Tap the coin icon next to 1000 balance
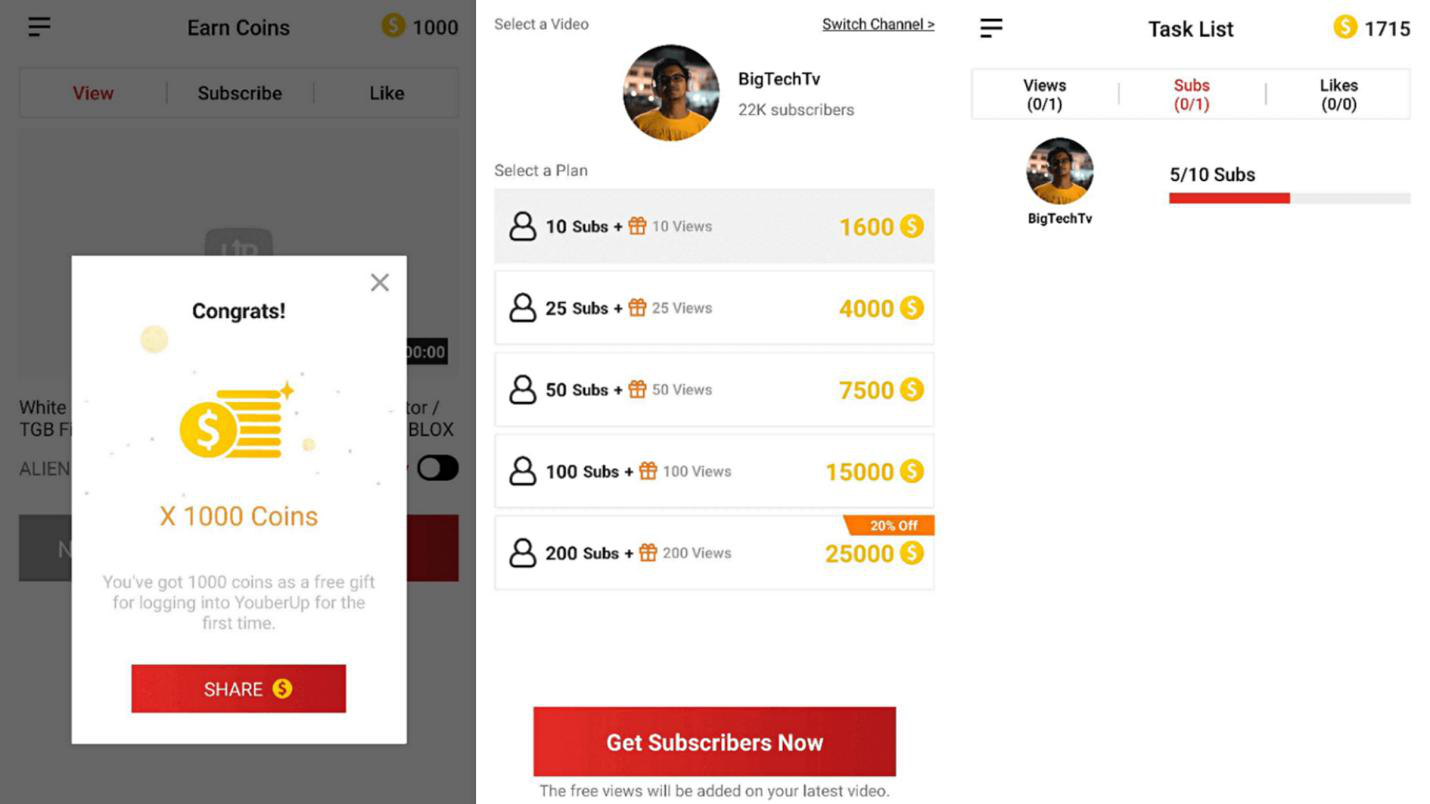 coord(393,26)
